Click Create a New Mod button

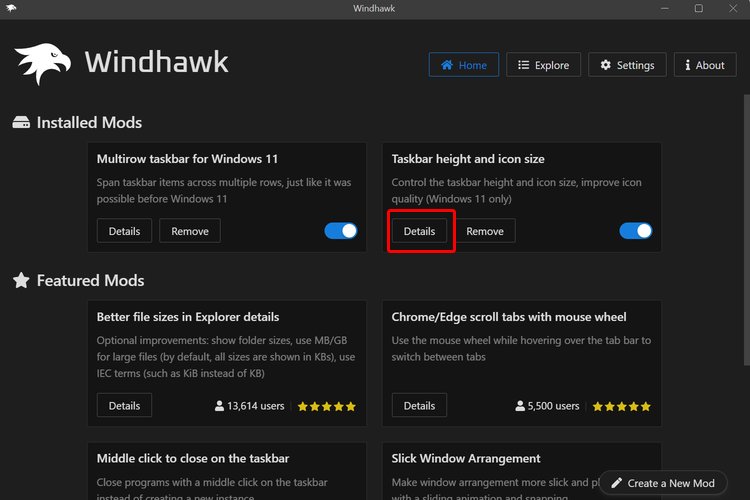pyautogui.click(x=663, y=483)
